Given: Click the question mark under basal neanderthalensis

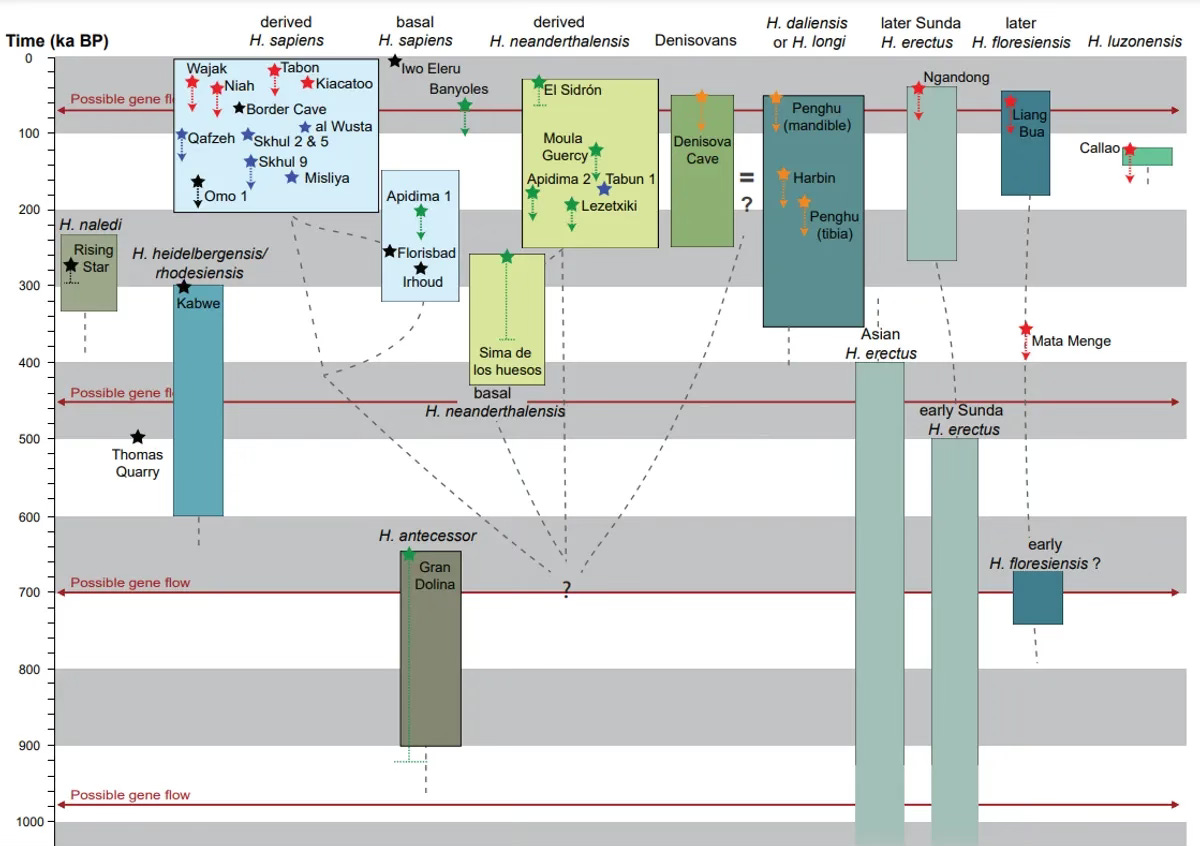Looking at the screenshot, I should 566,588.
